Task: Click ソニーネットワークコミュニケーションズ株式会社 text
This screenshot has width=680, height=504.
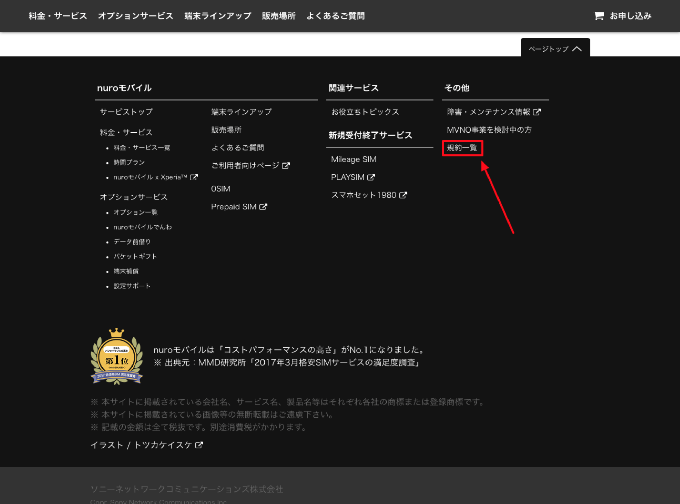Action: [x=187, y=489]
